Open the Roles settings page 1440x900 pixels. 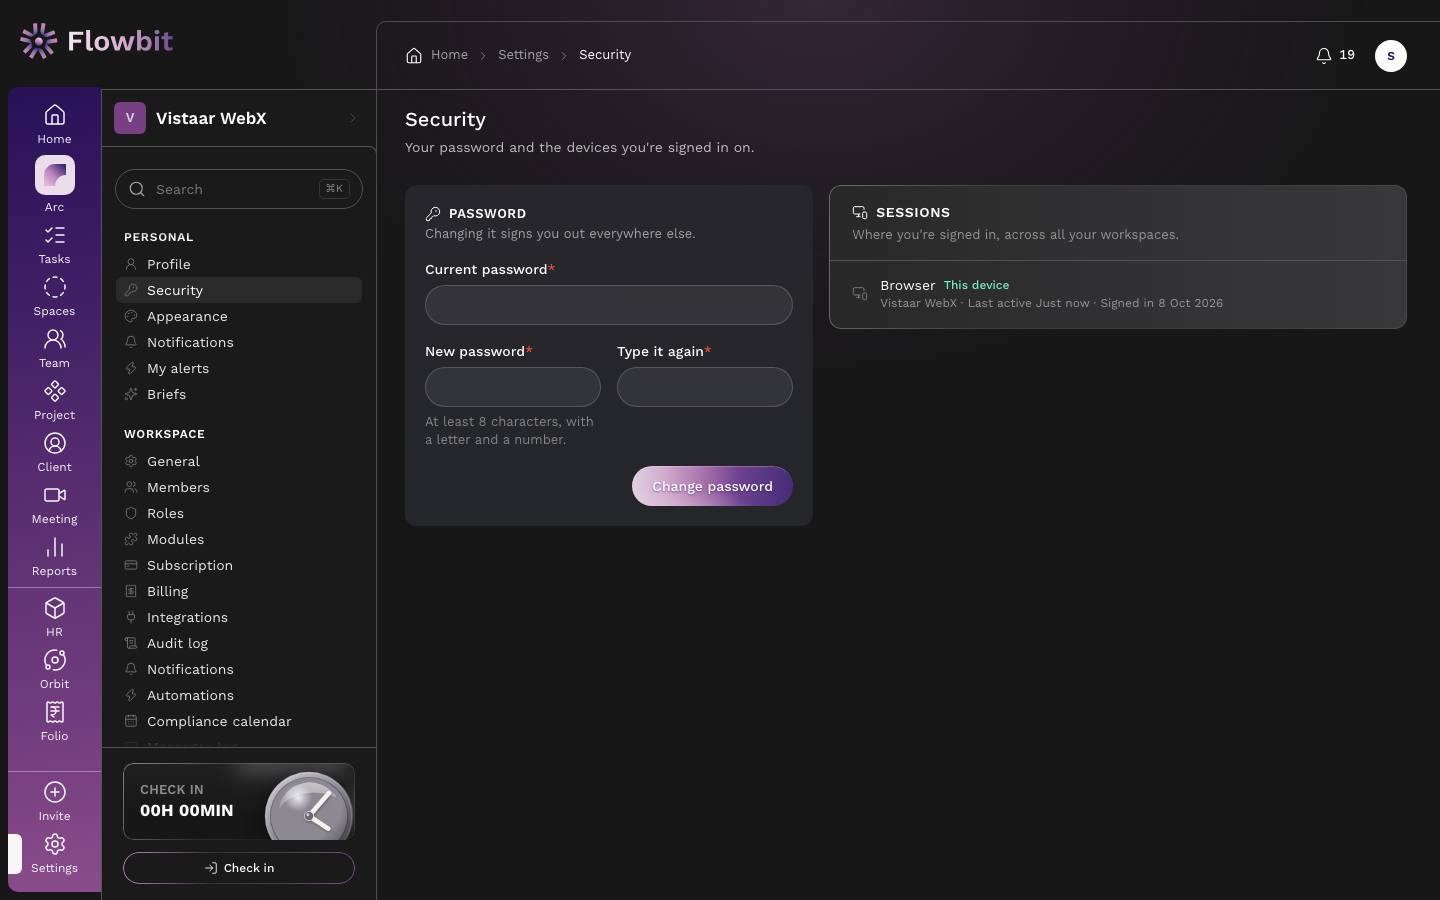tap(238, 513)
